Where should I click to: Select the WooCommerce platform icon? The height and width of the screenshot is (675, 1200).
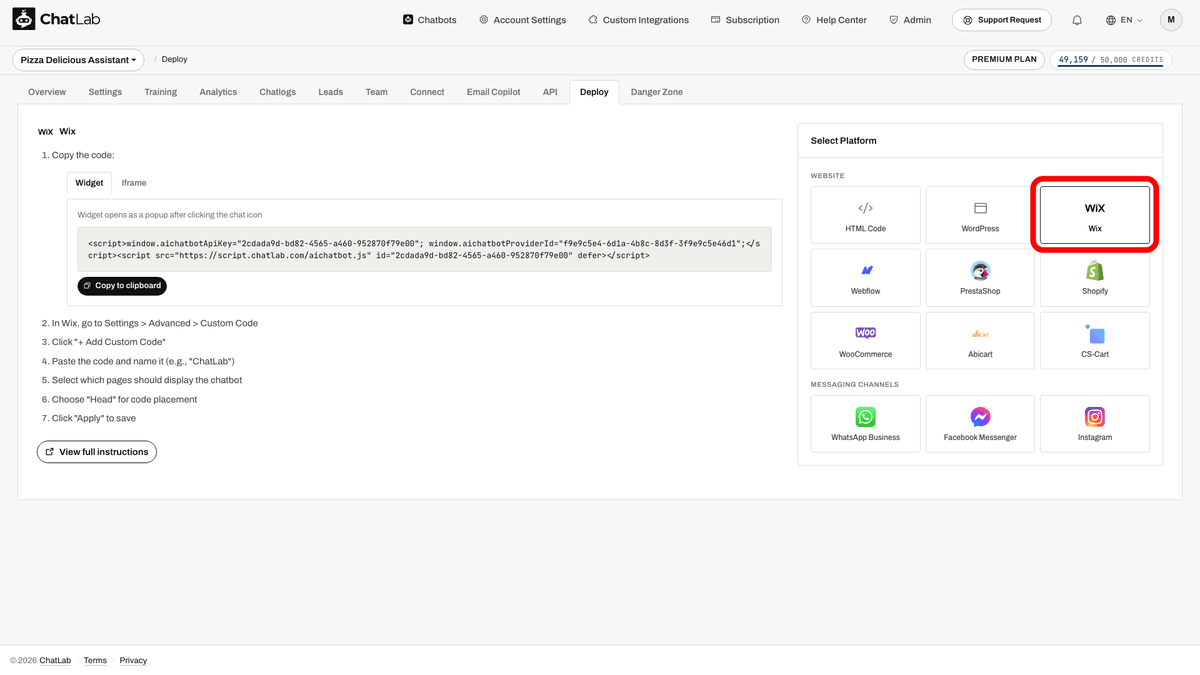865,333
